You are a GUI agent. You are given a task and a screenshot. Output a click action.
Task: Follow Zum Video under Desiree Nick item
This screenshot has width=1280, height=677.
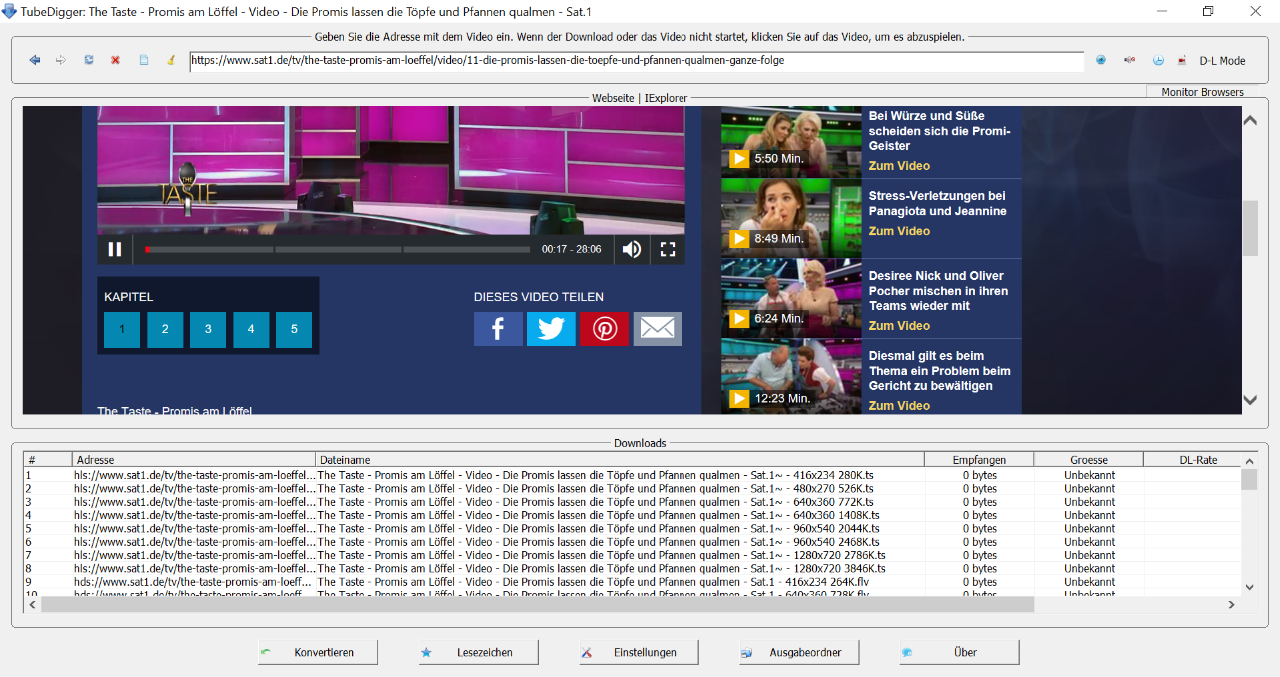pyautogui.click(x=899, y=326)
